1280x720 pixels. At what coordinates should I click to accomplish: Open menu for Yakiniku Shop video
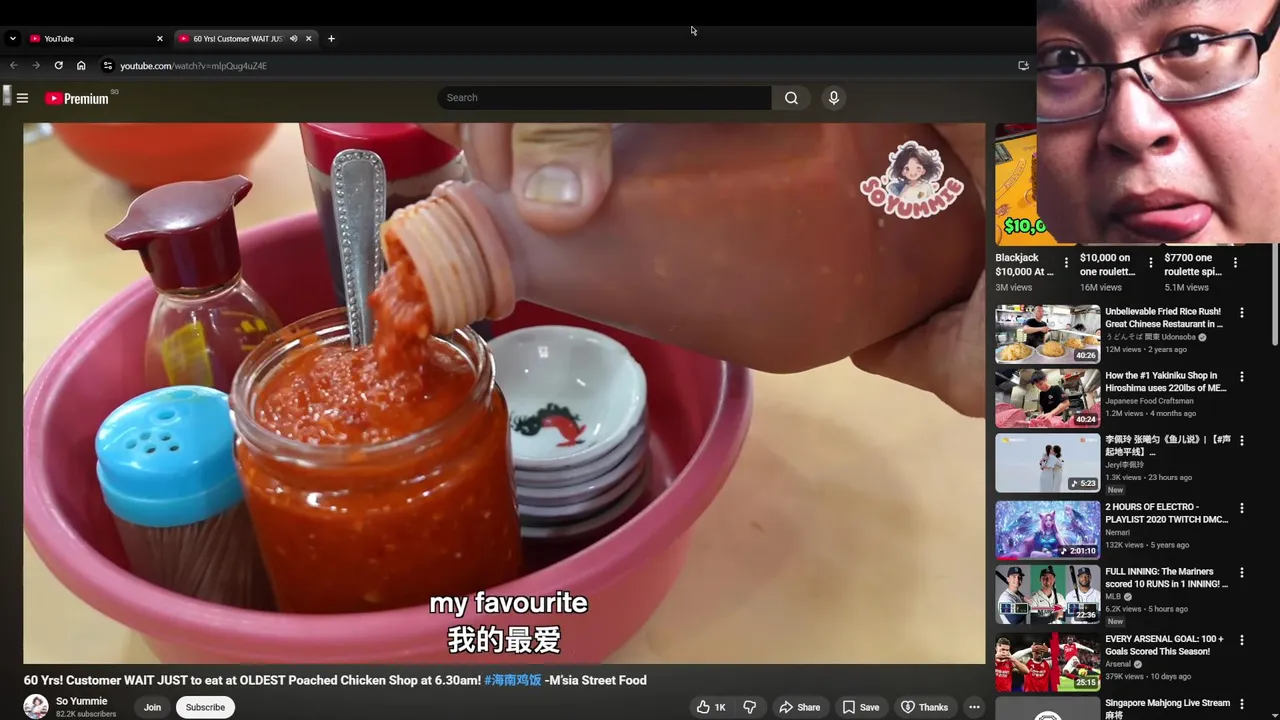coord(1242,377)
